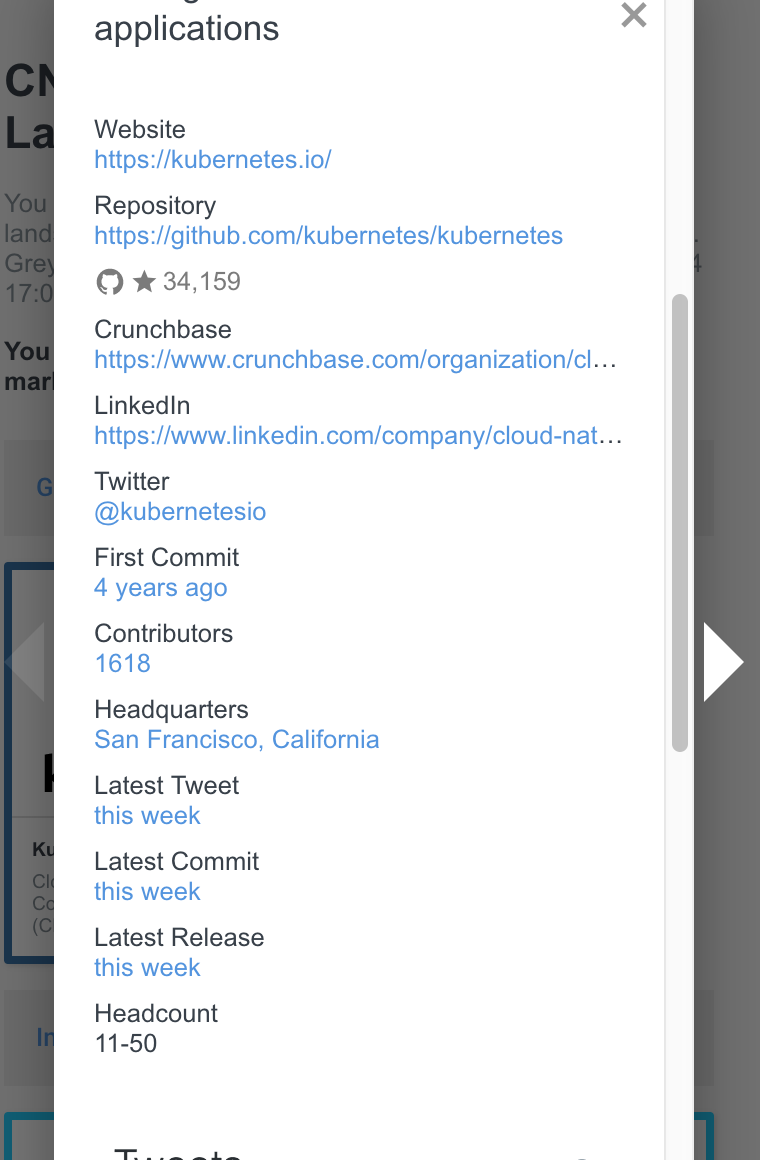The width and height of the screenshot is (760, 1160).
Task: Click the left carousel arrow
Action: (25, 661)
